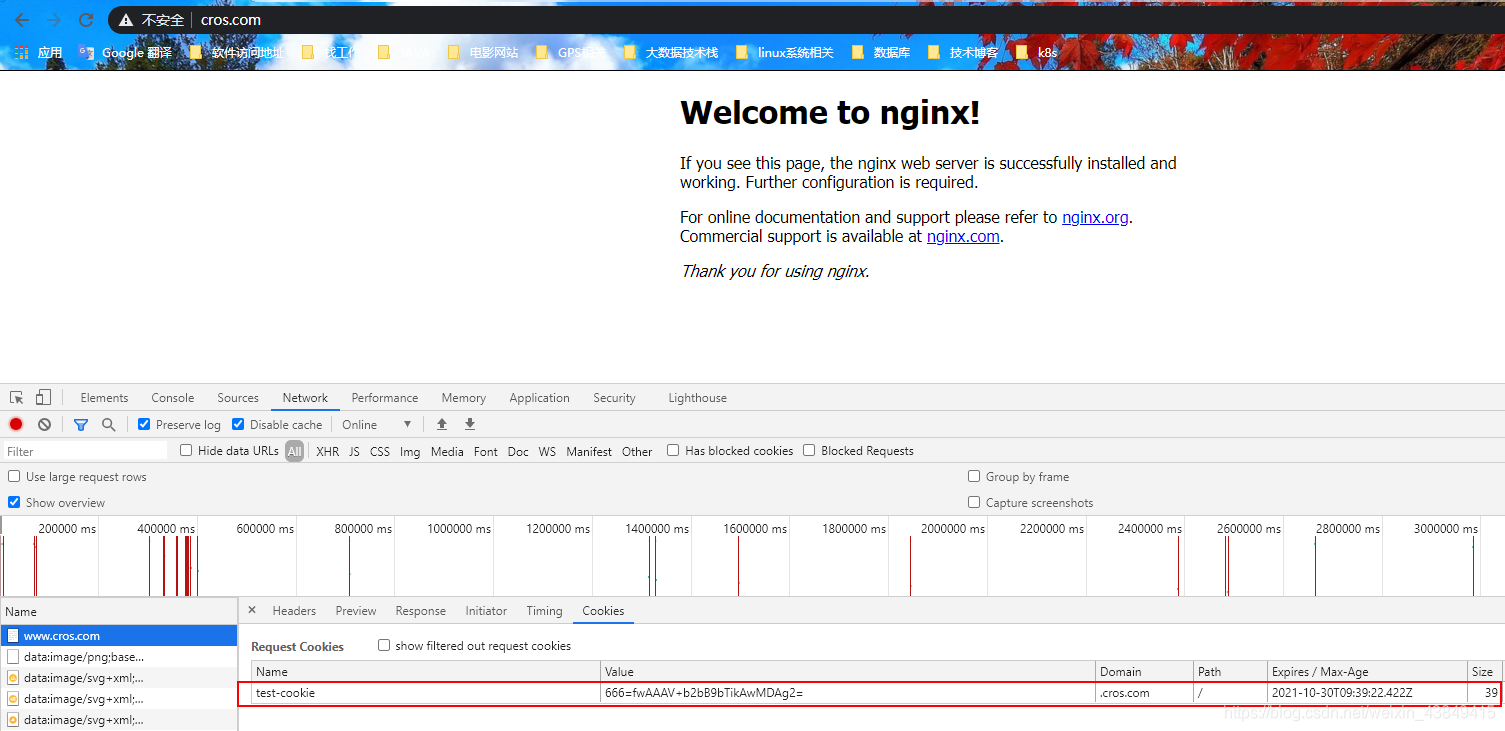The width and height of the screenshot is (1505, 731).
Task: Click the import HAR file upload arrow
Action: tap(442, 424)
